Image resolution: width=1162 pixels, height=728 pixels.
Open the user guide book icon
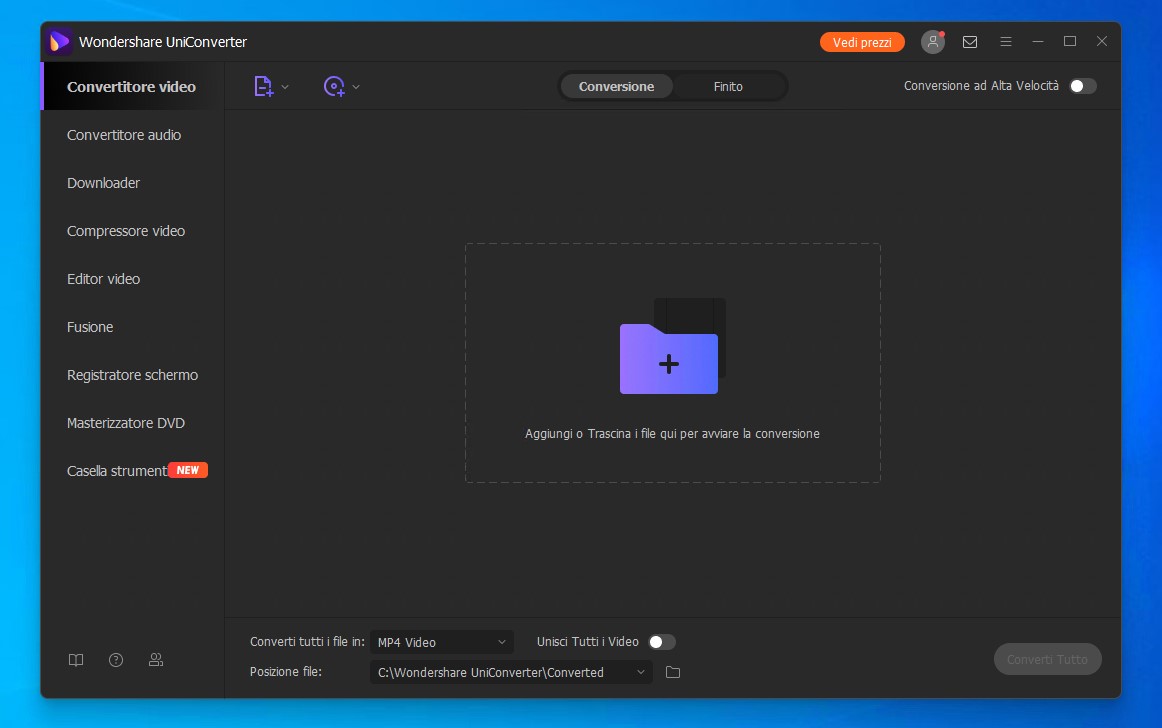pyautogui.click(x=76, y=660)
